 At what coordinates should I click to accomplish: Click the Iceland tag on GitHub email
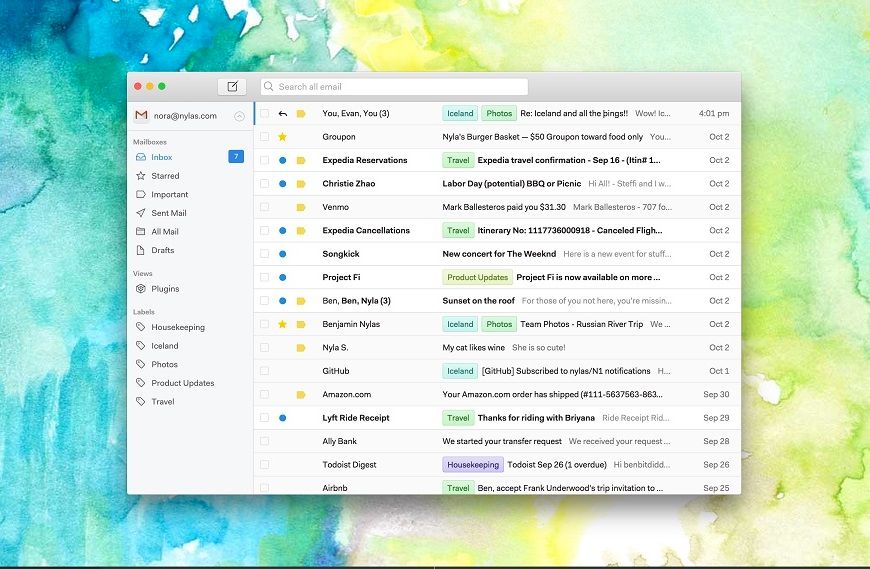[460, 371]
